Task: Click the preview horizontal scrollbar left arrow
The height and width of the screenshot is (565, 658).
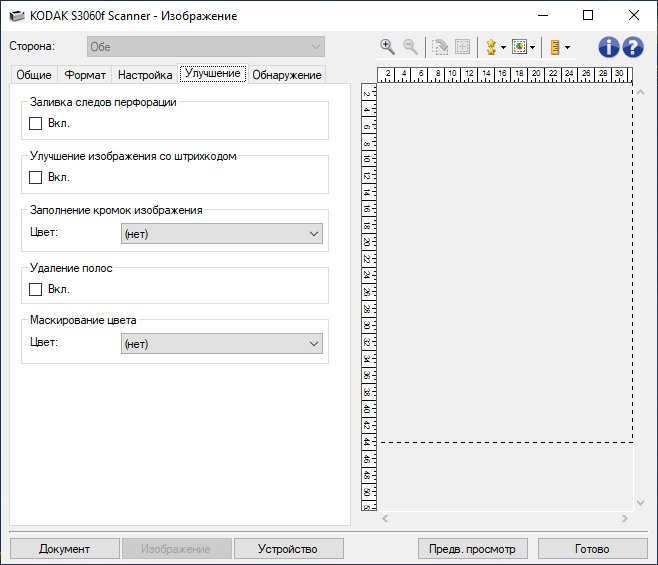Action: pyautogui.click(x=385, y=518)
